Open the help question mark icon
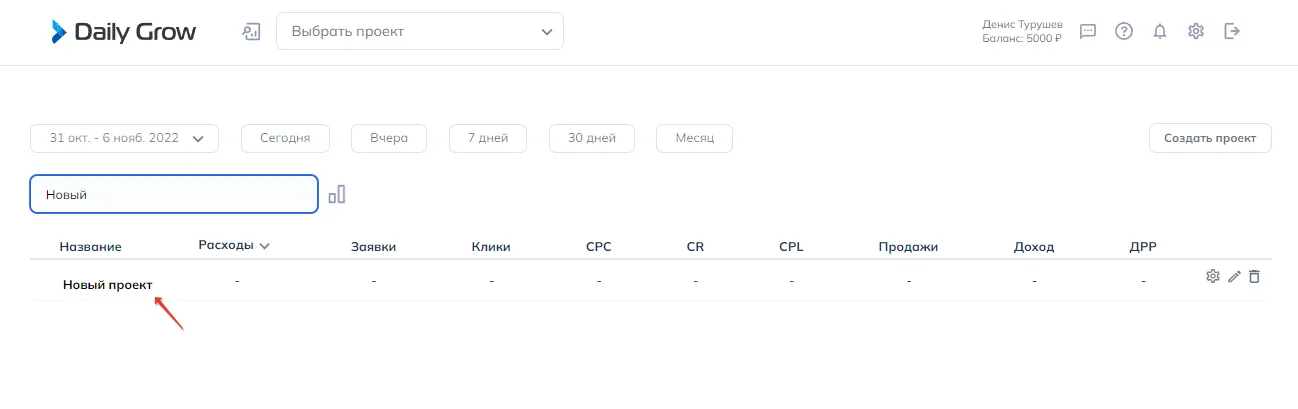The image size is (1298, 409). [x=1124, y=31]
